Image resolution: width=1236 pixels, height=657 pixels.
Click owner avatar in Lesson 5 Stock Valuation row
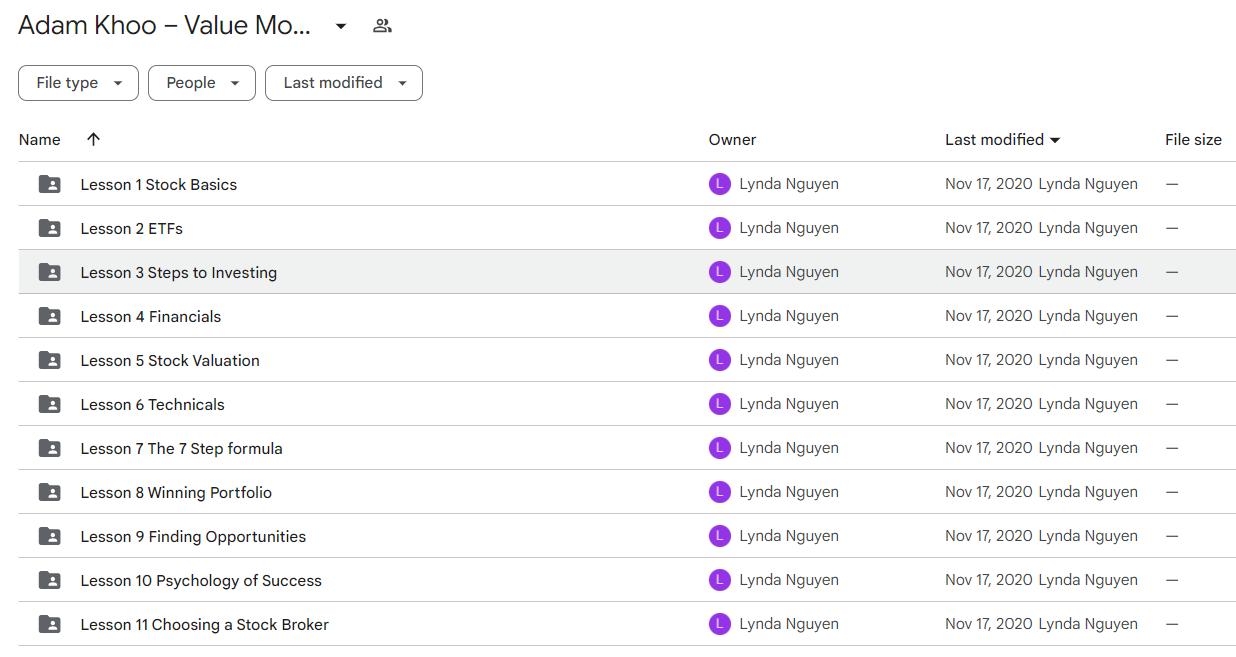(x=720, y=360)
